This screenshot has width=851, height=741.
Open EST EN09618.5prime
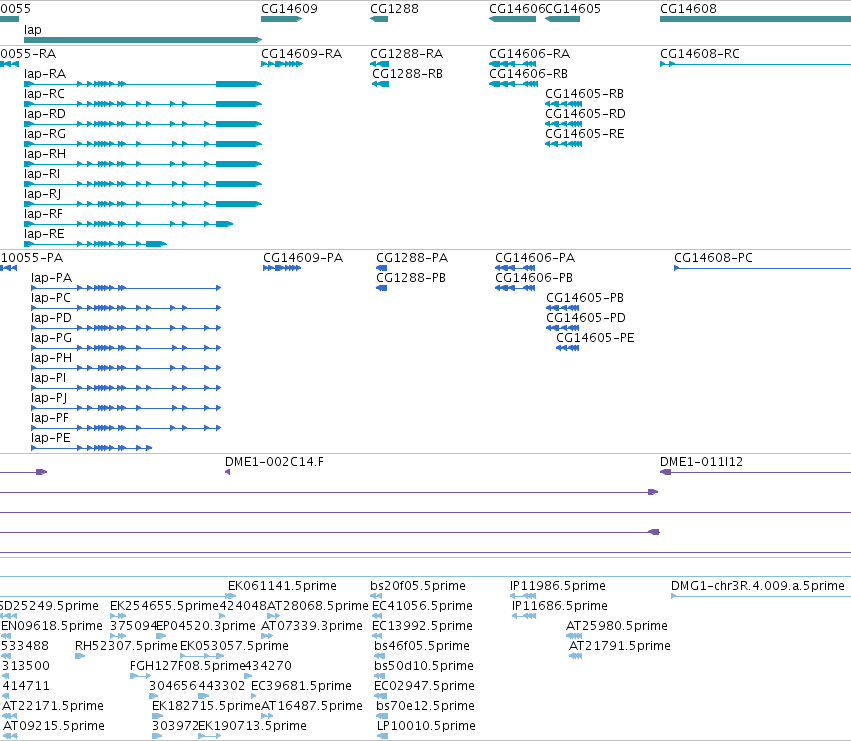[52, 626]
